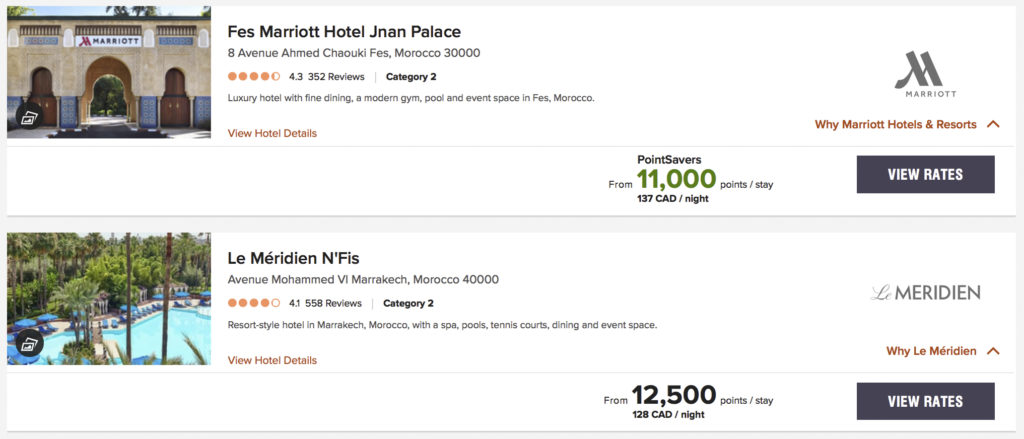The width and height of the screenshot is (1024, 439).
Task: Select the 12,500 points per stay rate
Action: pyautogui.click(x=674, y=396)
